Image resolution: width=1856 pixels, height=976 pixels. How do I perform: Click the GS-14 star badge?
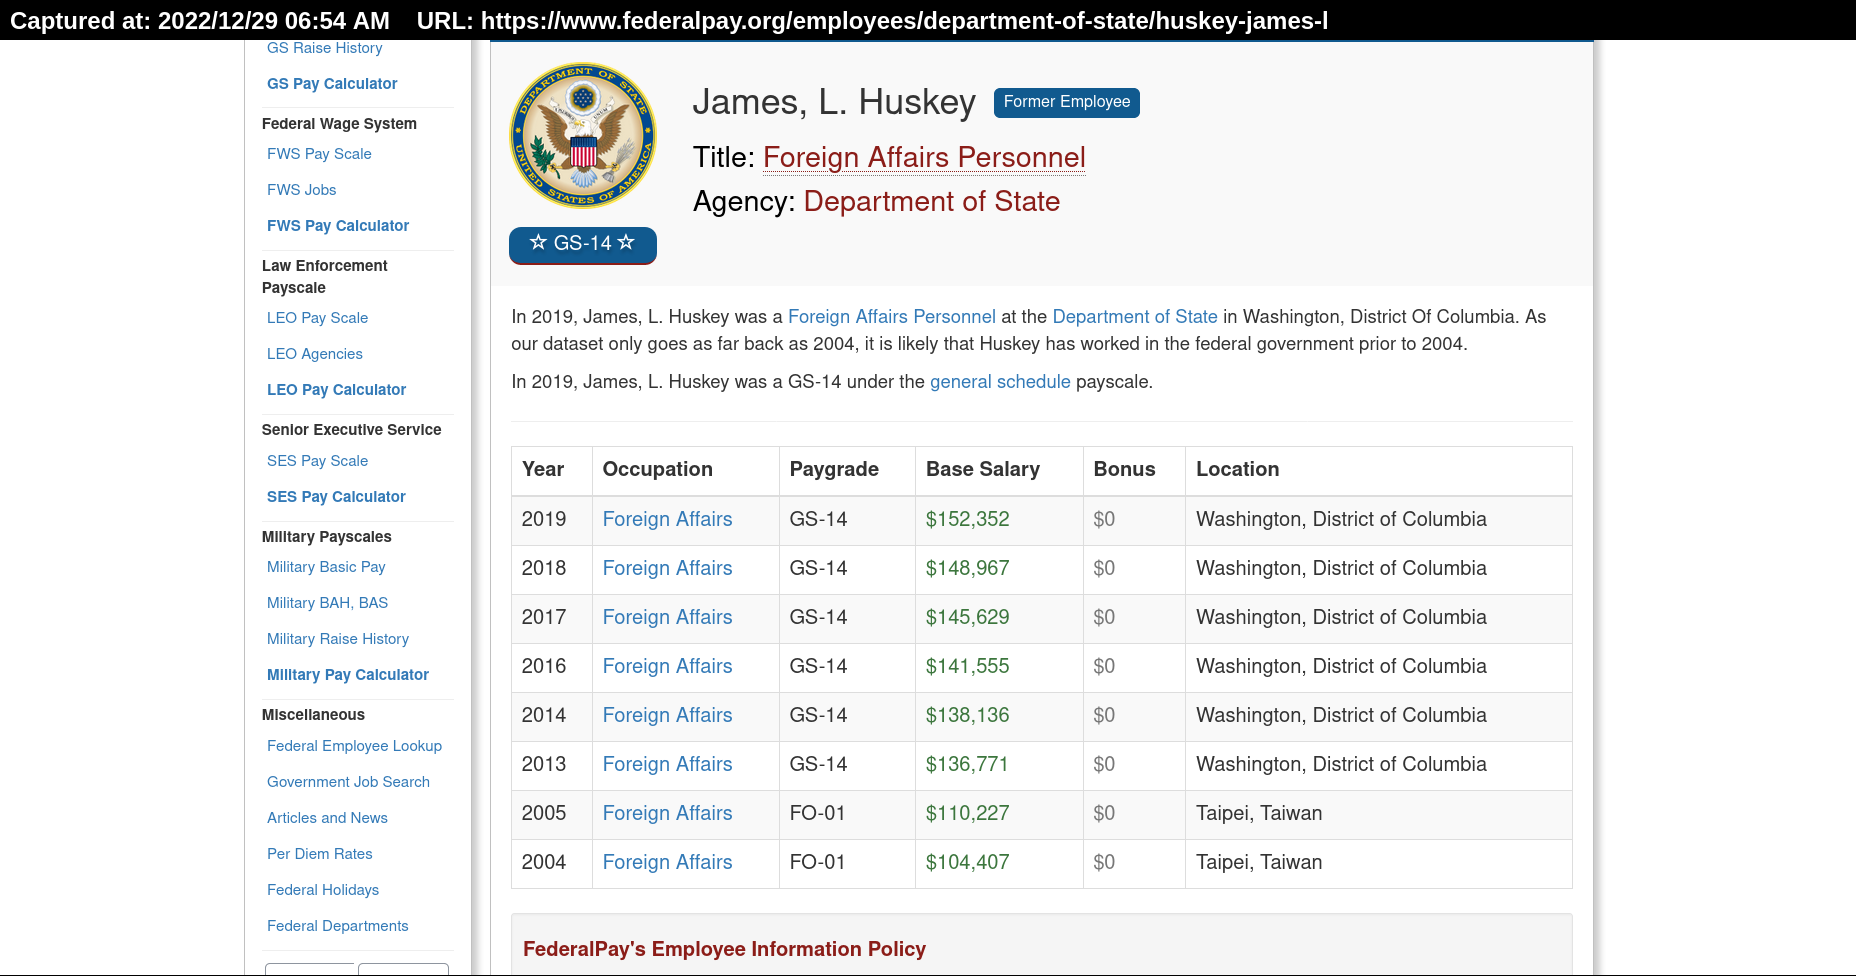[583, 244]
